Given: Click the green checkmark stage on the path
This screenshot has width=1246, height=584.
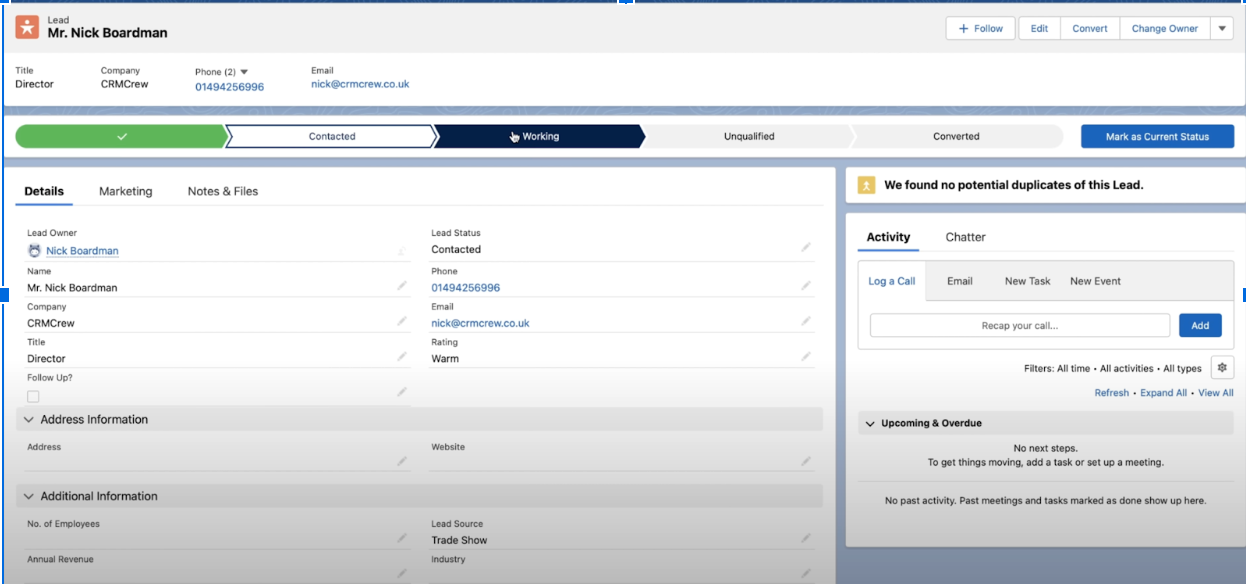Looking at the screenshot, I should (x=122, y=136).
